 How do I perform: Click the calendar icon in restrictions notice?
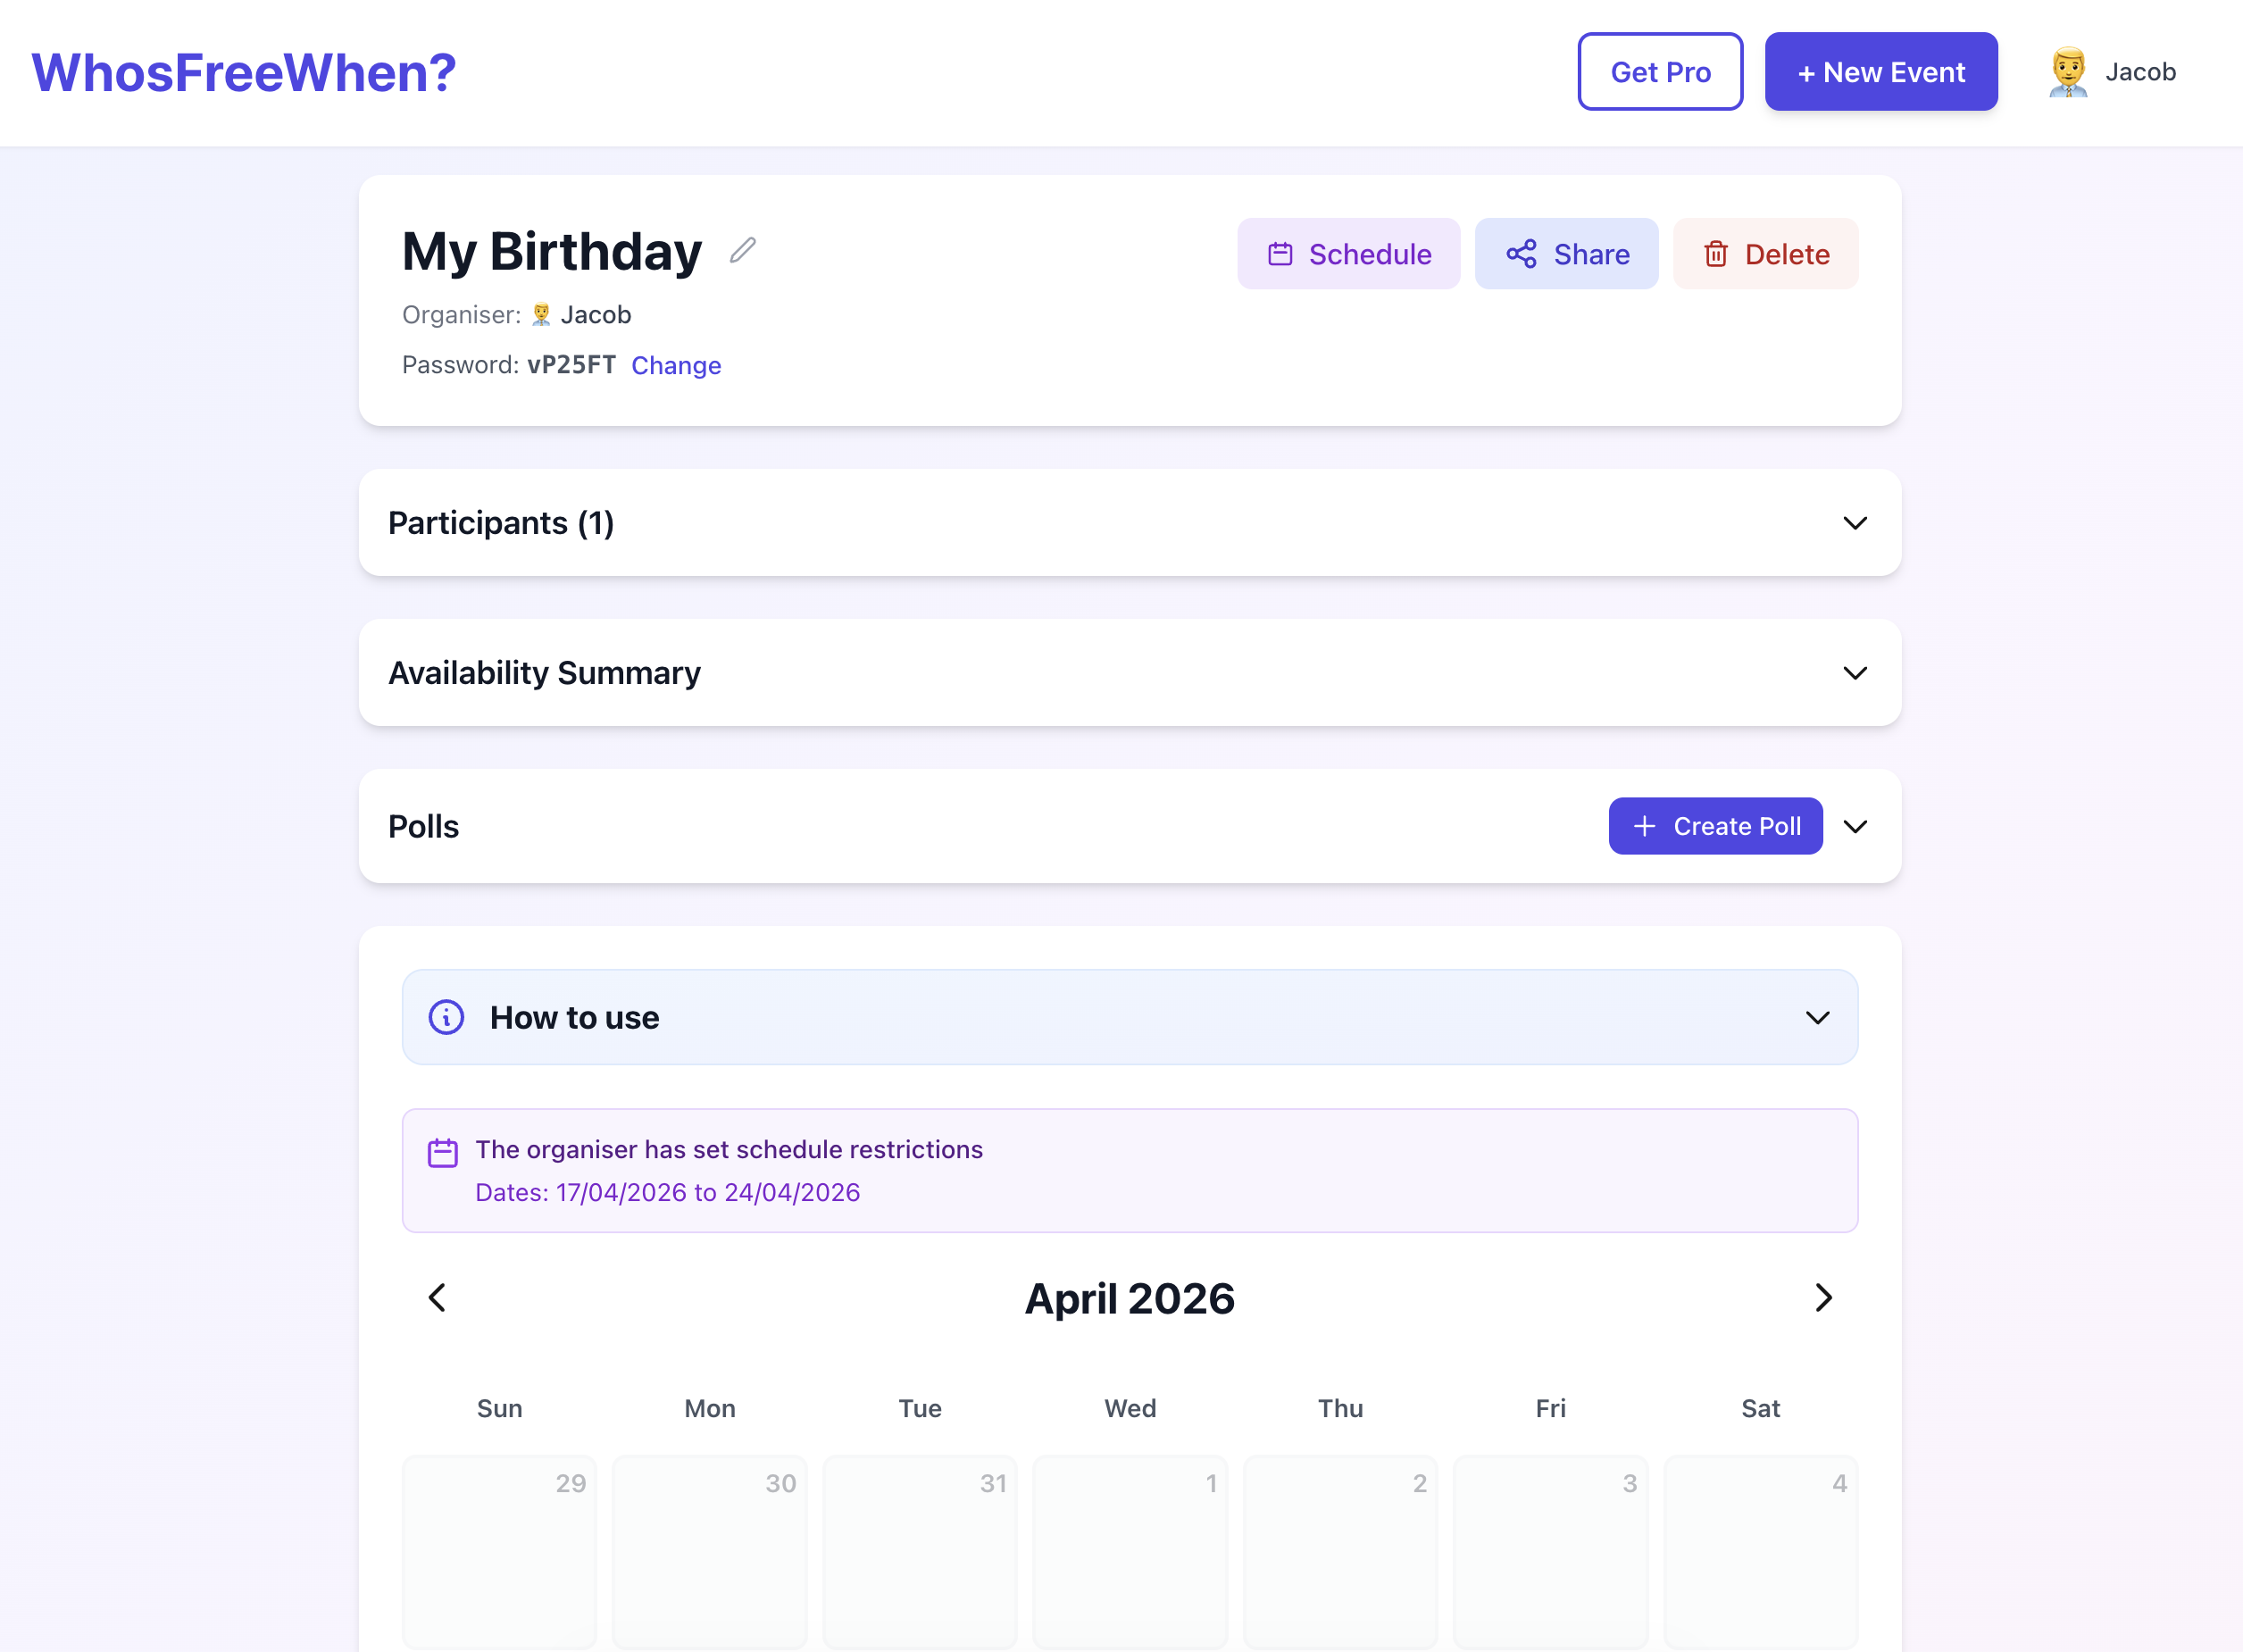[x=442, y=1153]
